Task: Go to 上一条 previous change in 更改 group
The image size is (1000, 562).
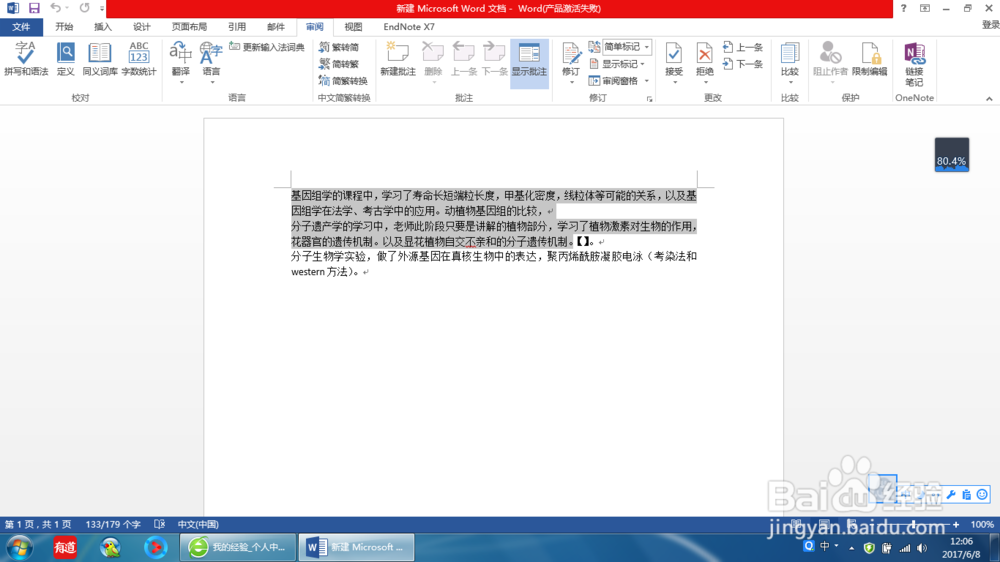Action: pyautogui.click(x=743, y=47)
